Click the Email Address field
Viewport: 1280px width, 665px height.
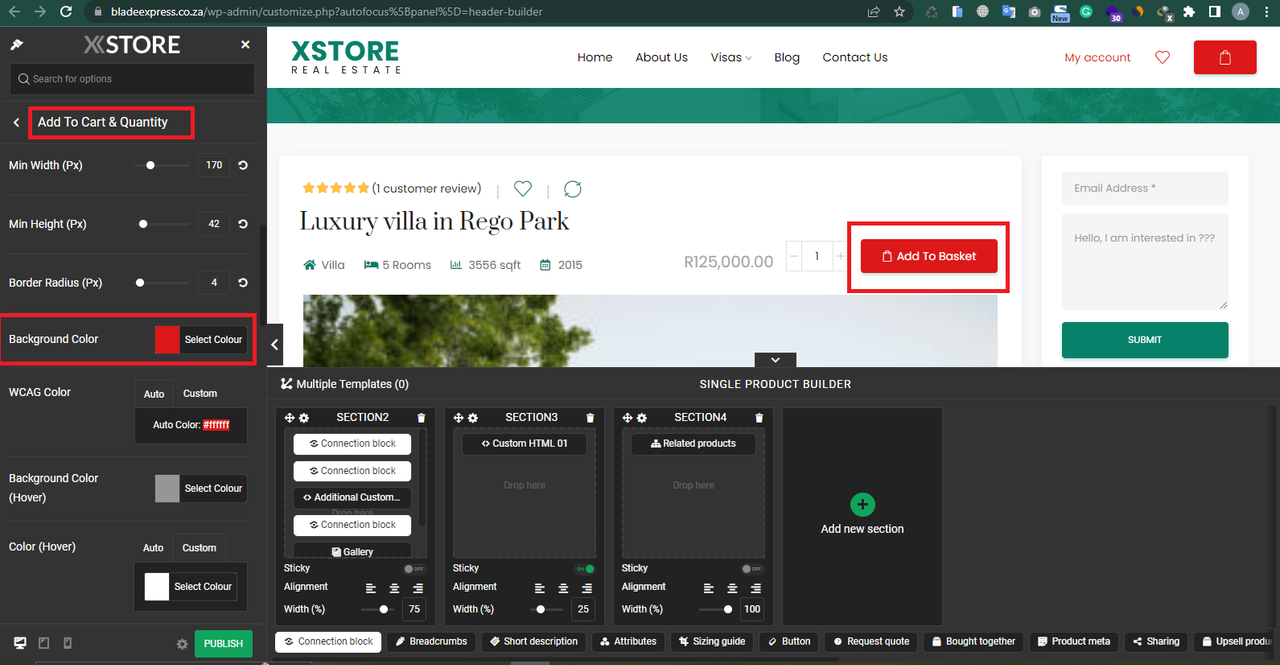[1145, 188]
